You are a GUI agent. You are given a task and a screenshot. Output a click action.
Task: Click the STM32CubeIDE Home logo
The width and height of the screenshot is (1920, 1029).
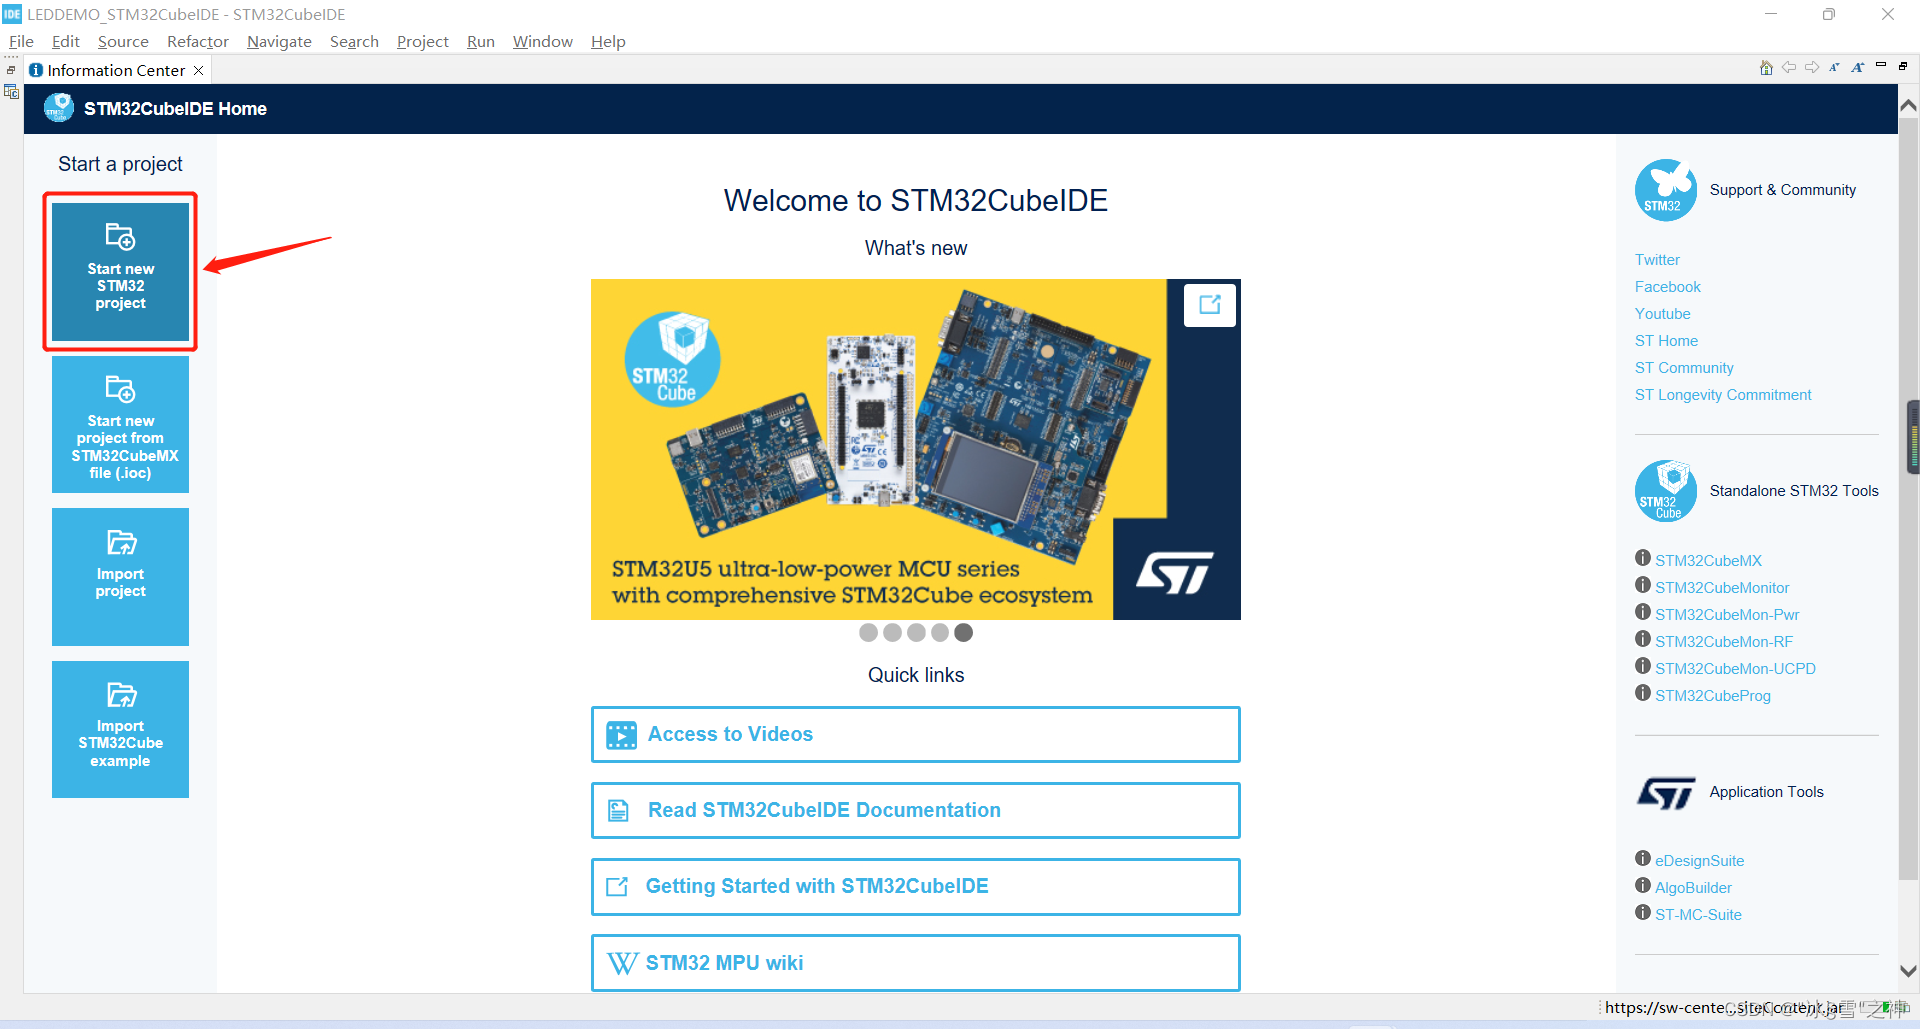pos(58,107)
